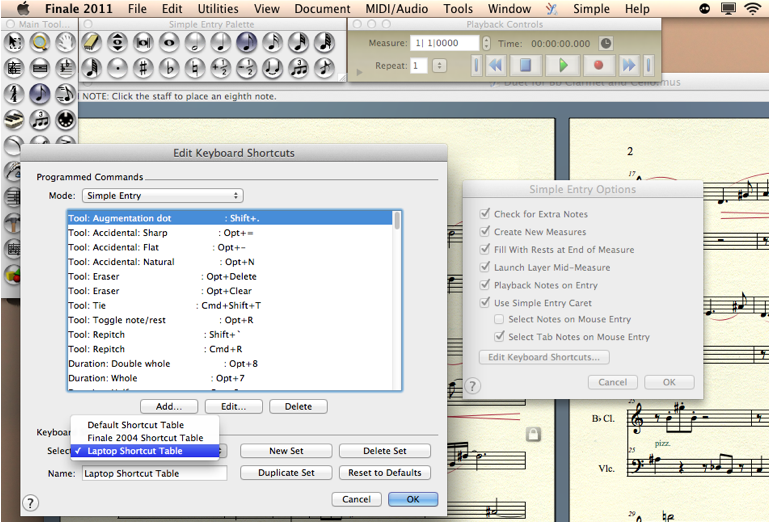Select the half step down tool
771x522 pixels.
(247, 68)
